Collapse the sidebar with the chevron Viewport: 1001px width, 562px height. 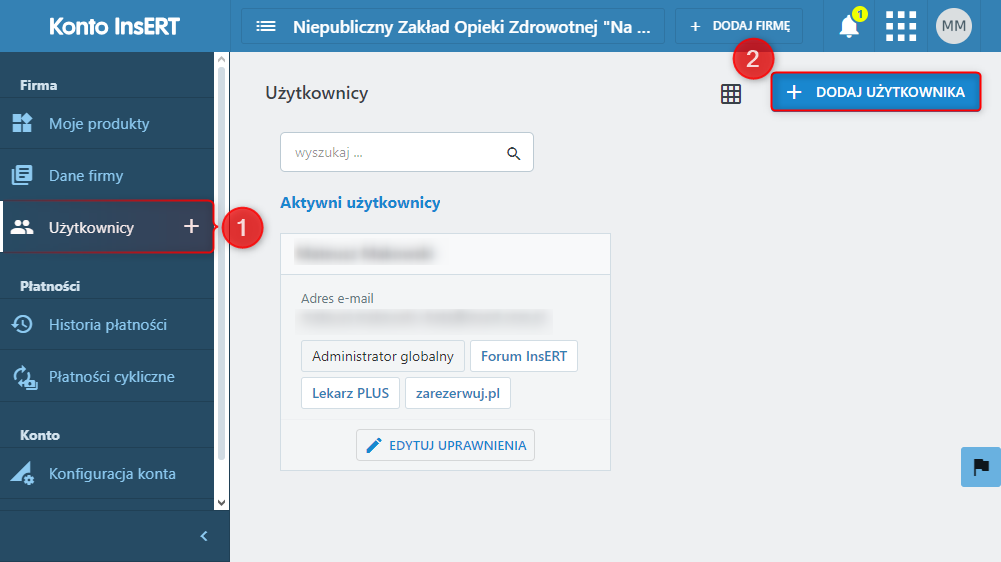tap(204, 536)
